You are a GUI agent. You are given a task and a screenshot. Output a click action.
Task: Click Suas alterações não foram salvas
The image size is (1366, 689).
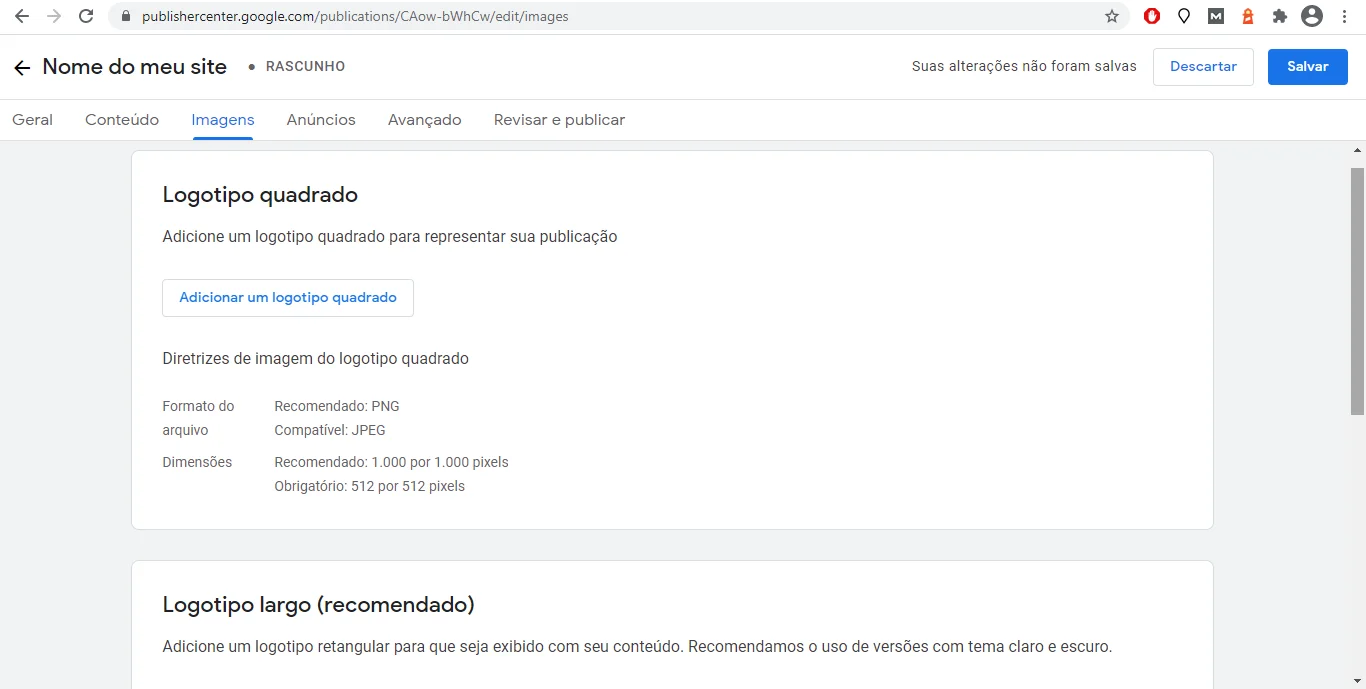click(1024, 67)
